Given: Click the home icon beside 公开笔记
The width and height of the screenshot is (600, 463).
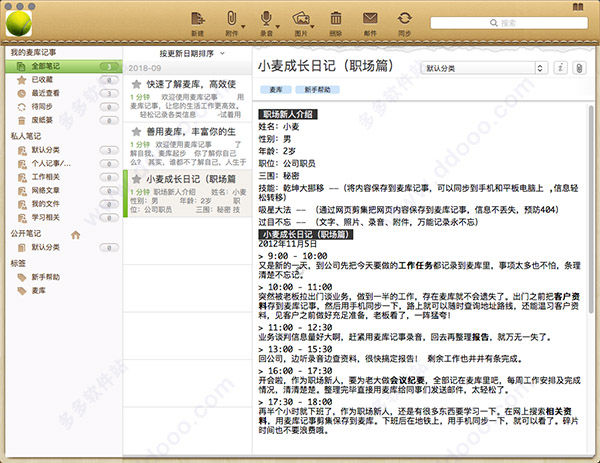Looking at the screenshot, I should [76, 234].
